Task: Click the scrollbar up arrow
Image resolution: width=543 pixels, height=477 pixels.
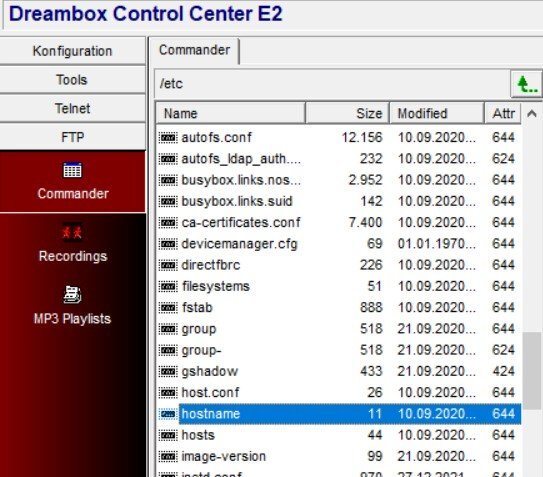Action: pyautogui.click(x=532, y=114)
